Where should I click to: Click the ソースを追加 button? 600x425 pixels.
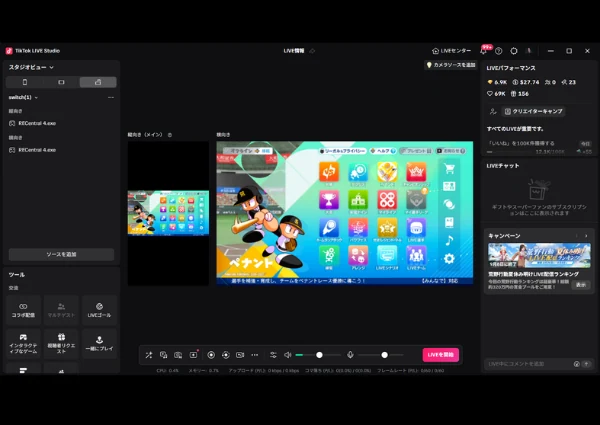tap(61, 254)
